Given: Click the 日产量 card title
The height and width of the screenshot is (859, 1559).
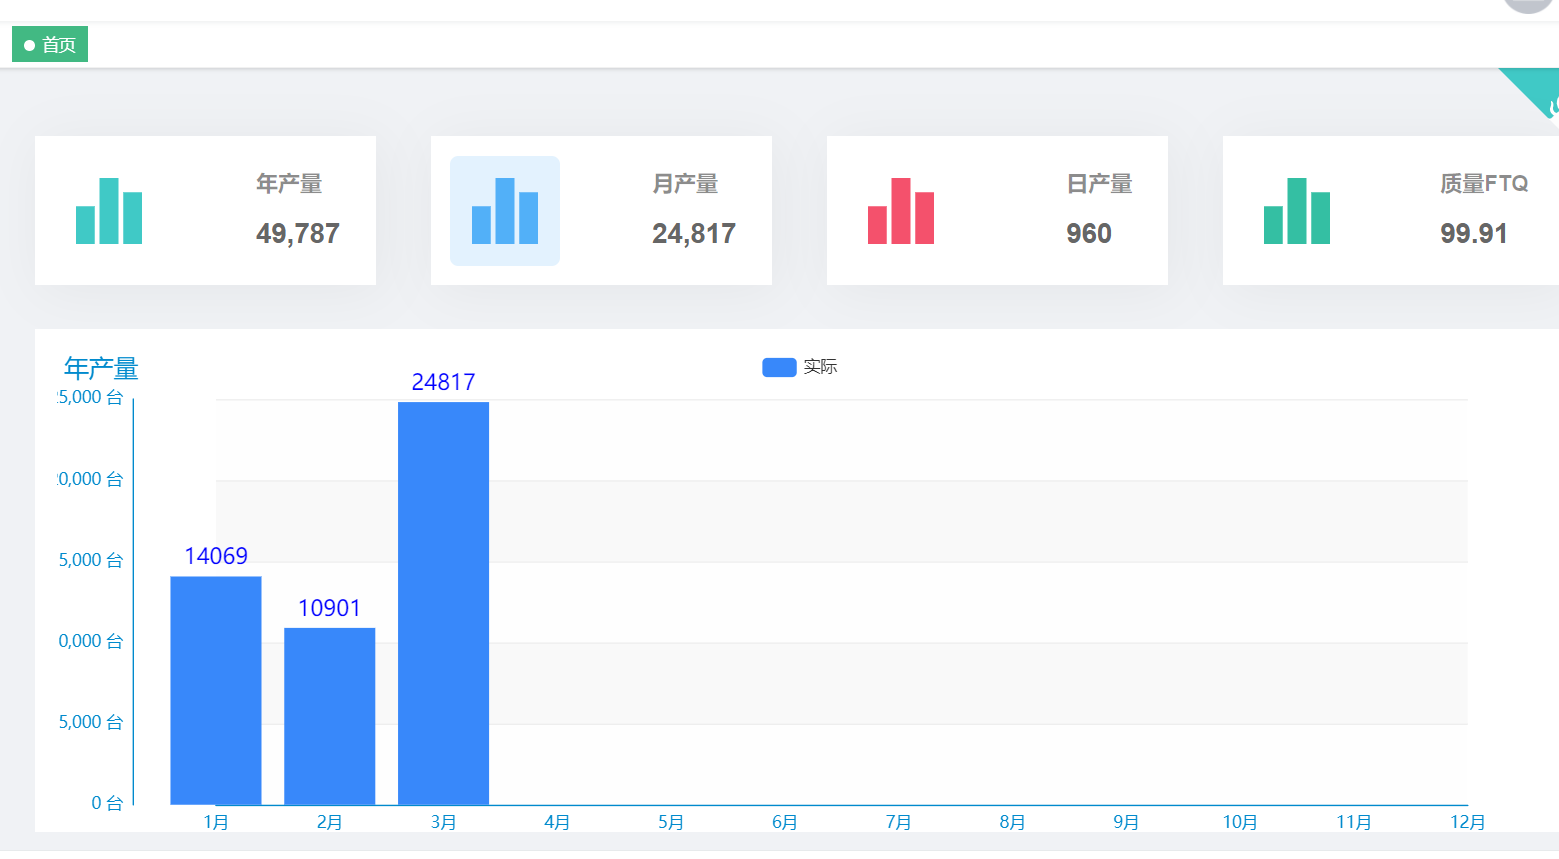Looking at the screenshot, I should pyautogui.click(x=1099, y=184).
